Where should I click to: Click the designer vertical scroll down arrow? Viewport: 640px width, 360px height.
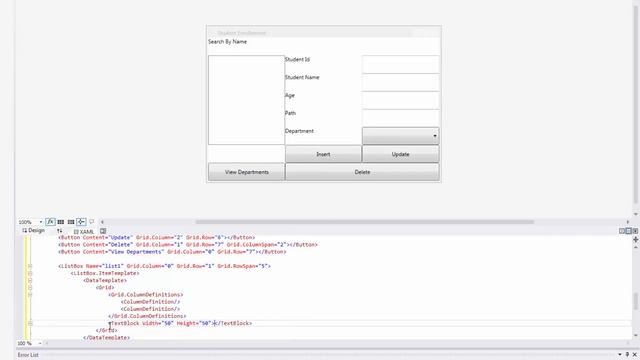click(636, 214)
